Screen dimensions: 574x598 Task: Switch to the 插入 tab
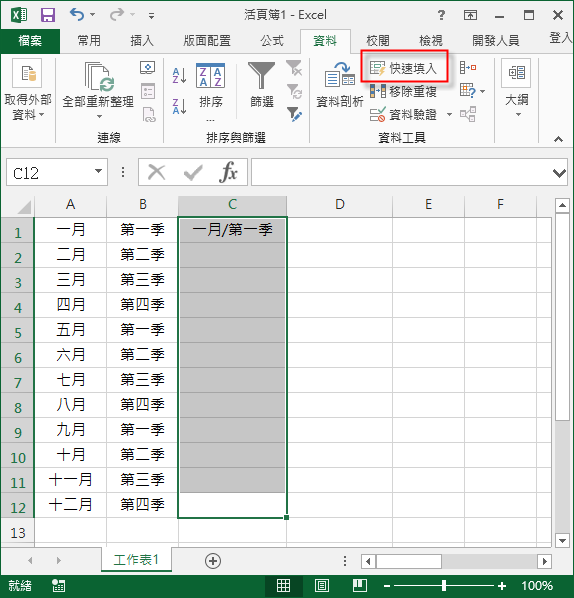click(x=142, y=40)
